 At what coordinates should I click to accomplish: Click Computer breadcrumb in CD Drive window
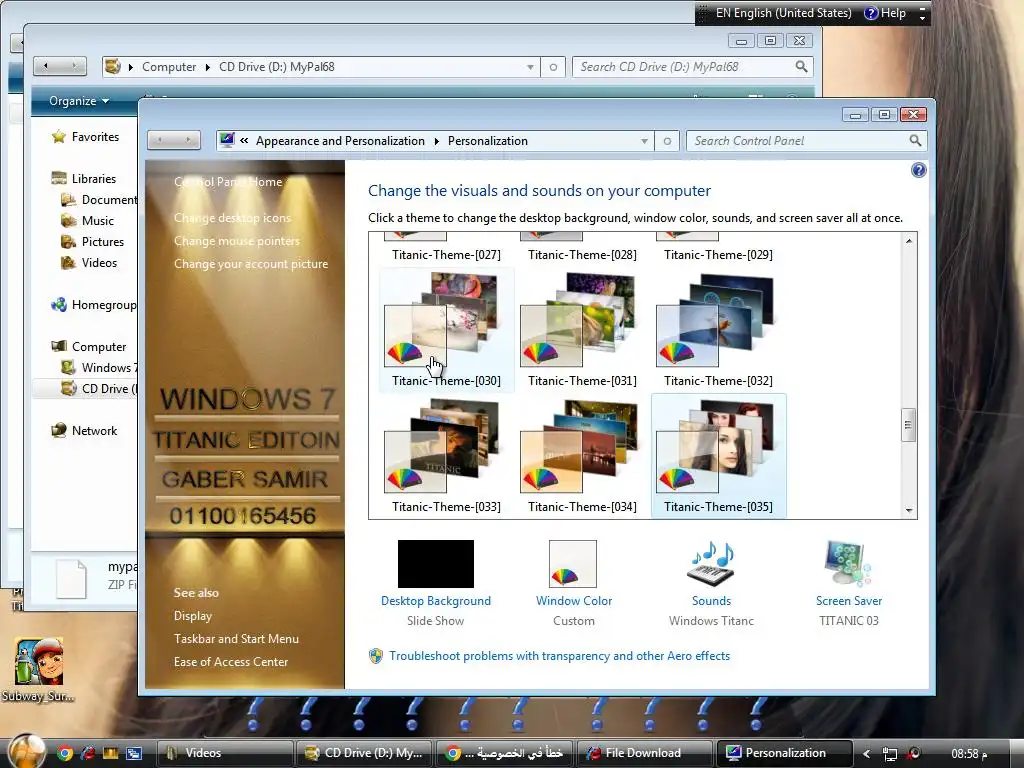tap(168, 67)
